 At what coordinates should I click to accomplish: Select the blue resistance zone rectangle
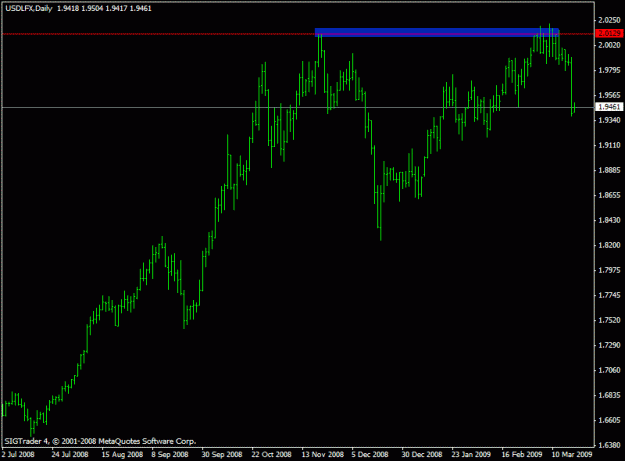(437, 32)
